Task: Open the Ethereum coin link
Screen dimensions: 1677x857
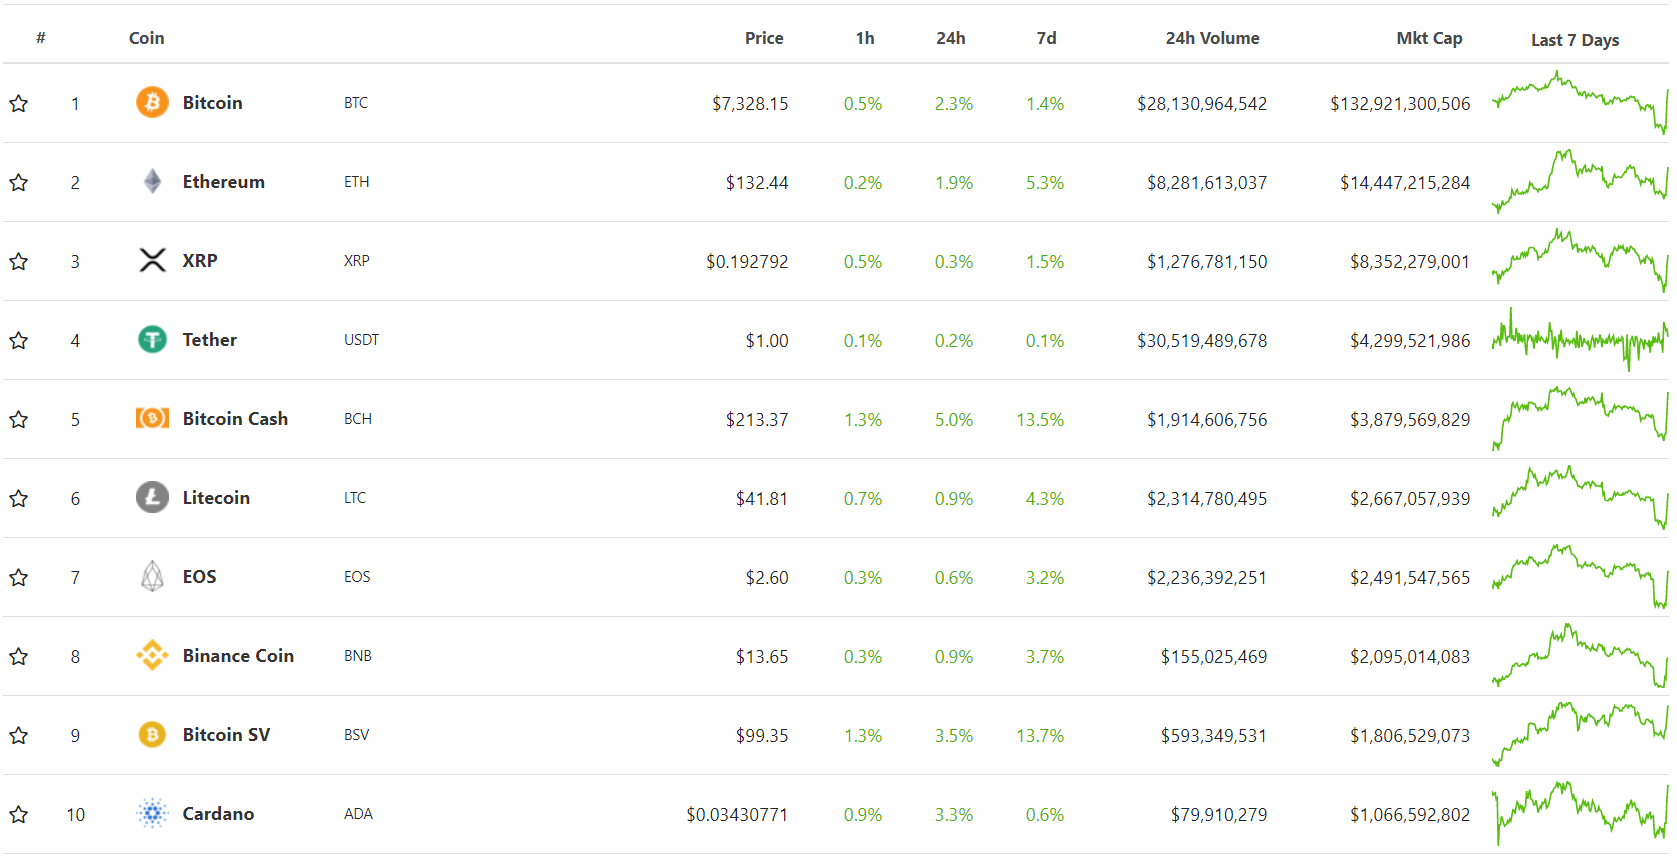Action: coord(223,181)
